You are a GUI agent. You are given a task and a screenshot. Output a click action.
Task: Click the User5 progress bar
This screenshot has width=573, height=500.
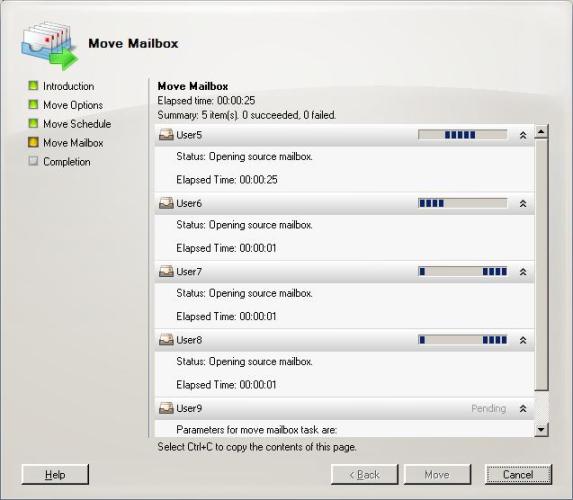[x=463, y=135]
